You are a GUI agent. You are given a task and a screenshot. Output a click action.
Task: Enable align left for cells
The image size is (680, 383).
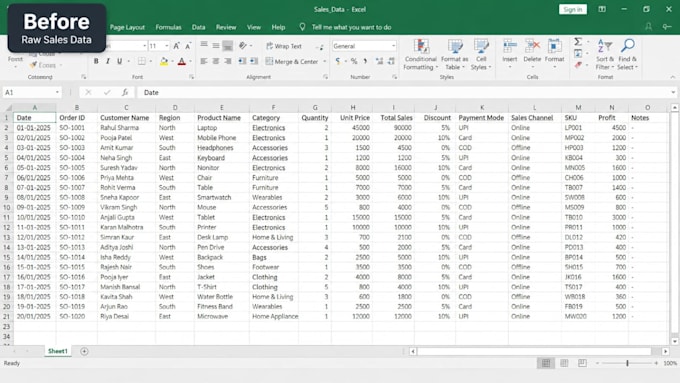[203, 61]
